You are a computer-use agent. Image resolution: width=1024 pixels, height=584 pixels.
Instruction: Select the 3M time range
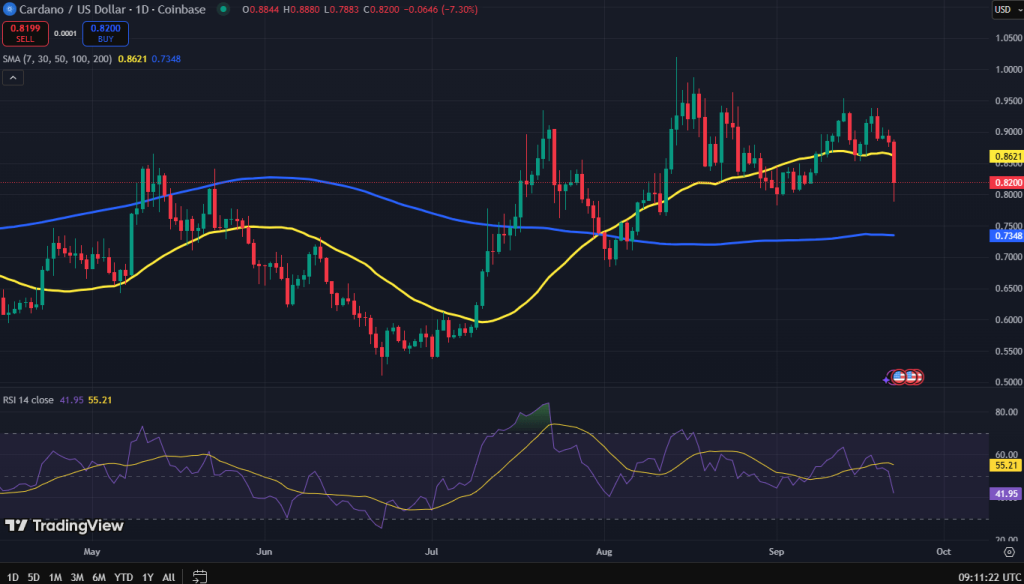pos(77,577)
